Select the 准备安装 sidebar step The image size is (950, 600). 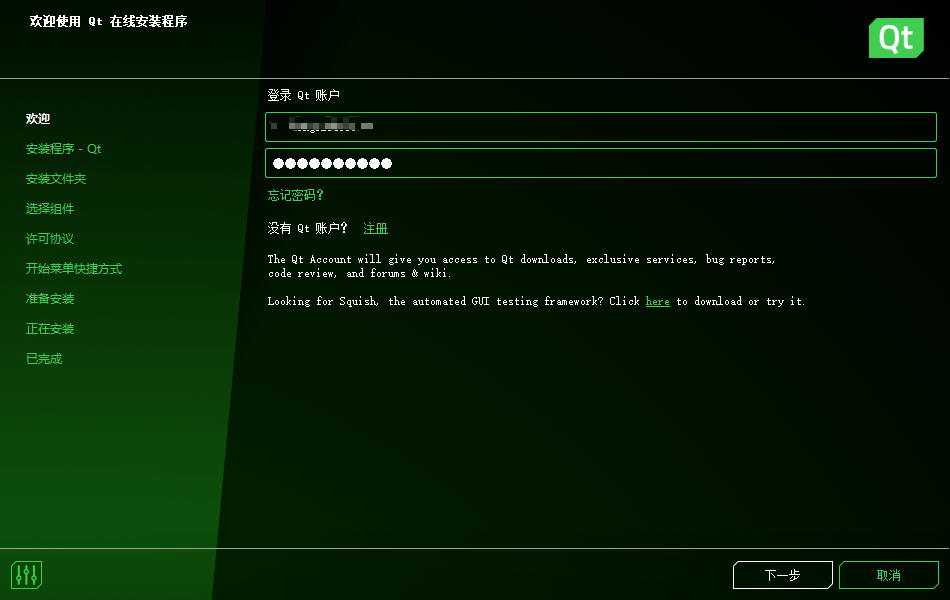50,299
